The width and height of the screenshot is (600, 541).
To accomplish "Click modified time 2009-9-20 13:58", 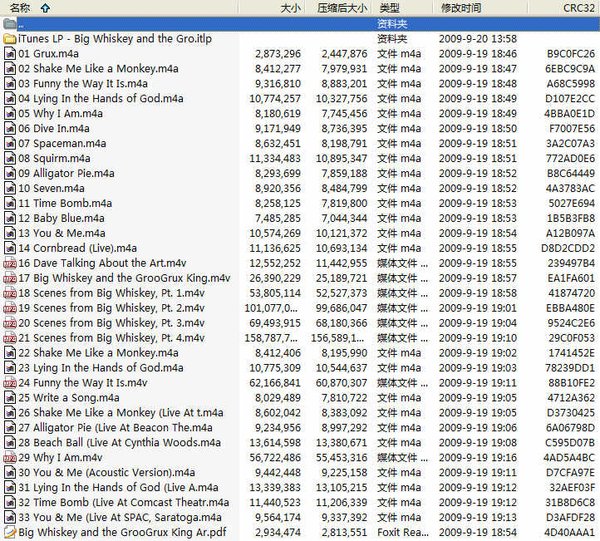I will 478,39.
